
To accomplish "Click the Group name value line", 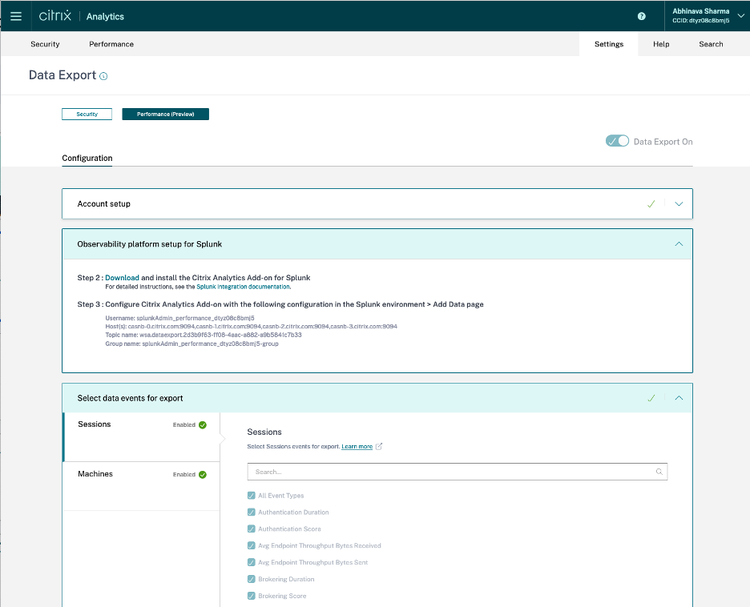I will tap(192, 343).
